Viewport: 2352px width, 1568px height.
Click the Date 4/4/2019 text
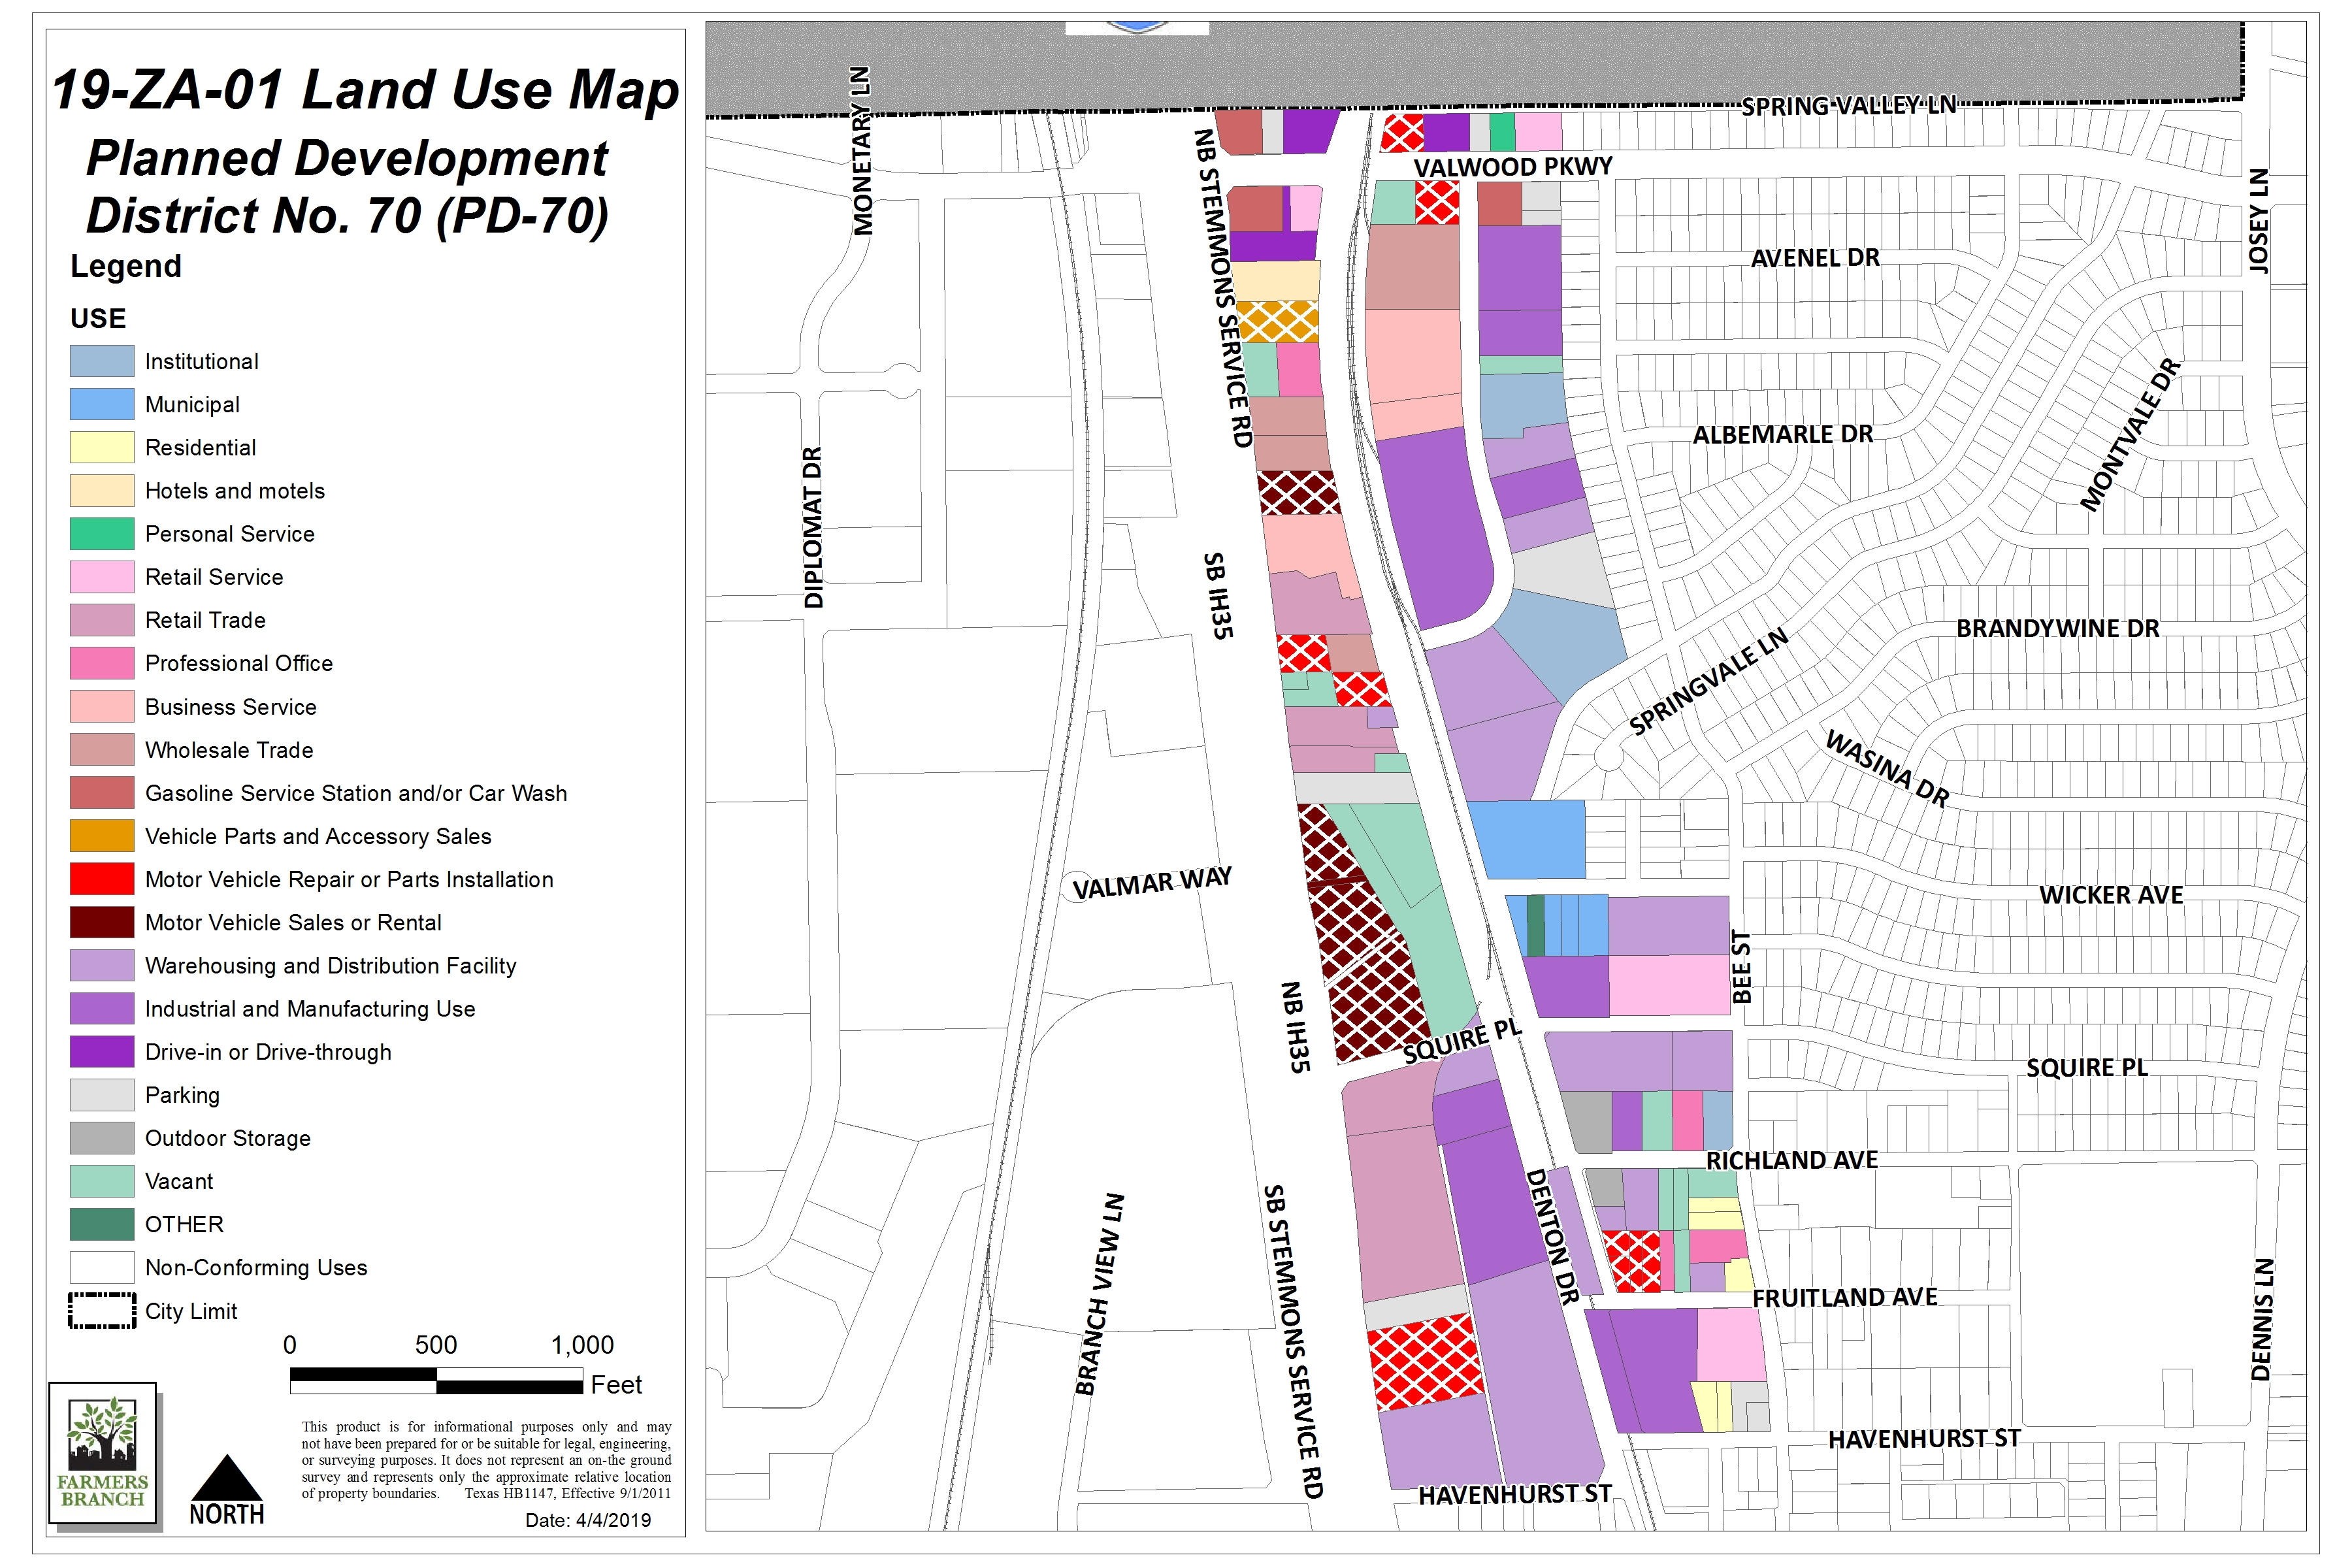pos(588,1520)
